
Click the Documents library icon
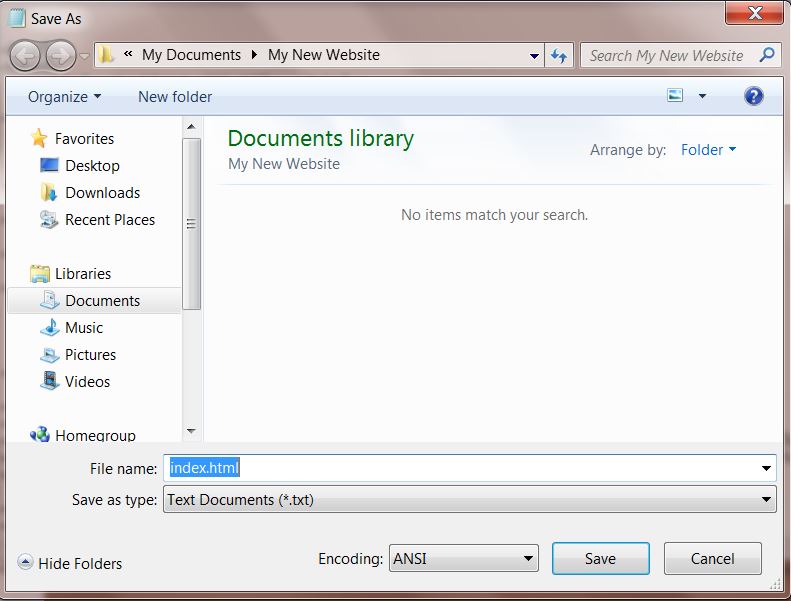(49, 300)
